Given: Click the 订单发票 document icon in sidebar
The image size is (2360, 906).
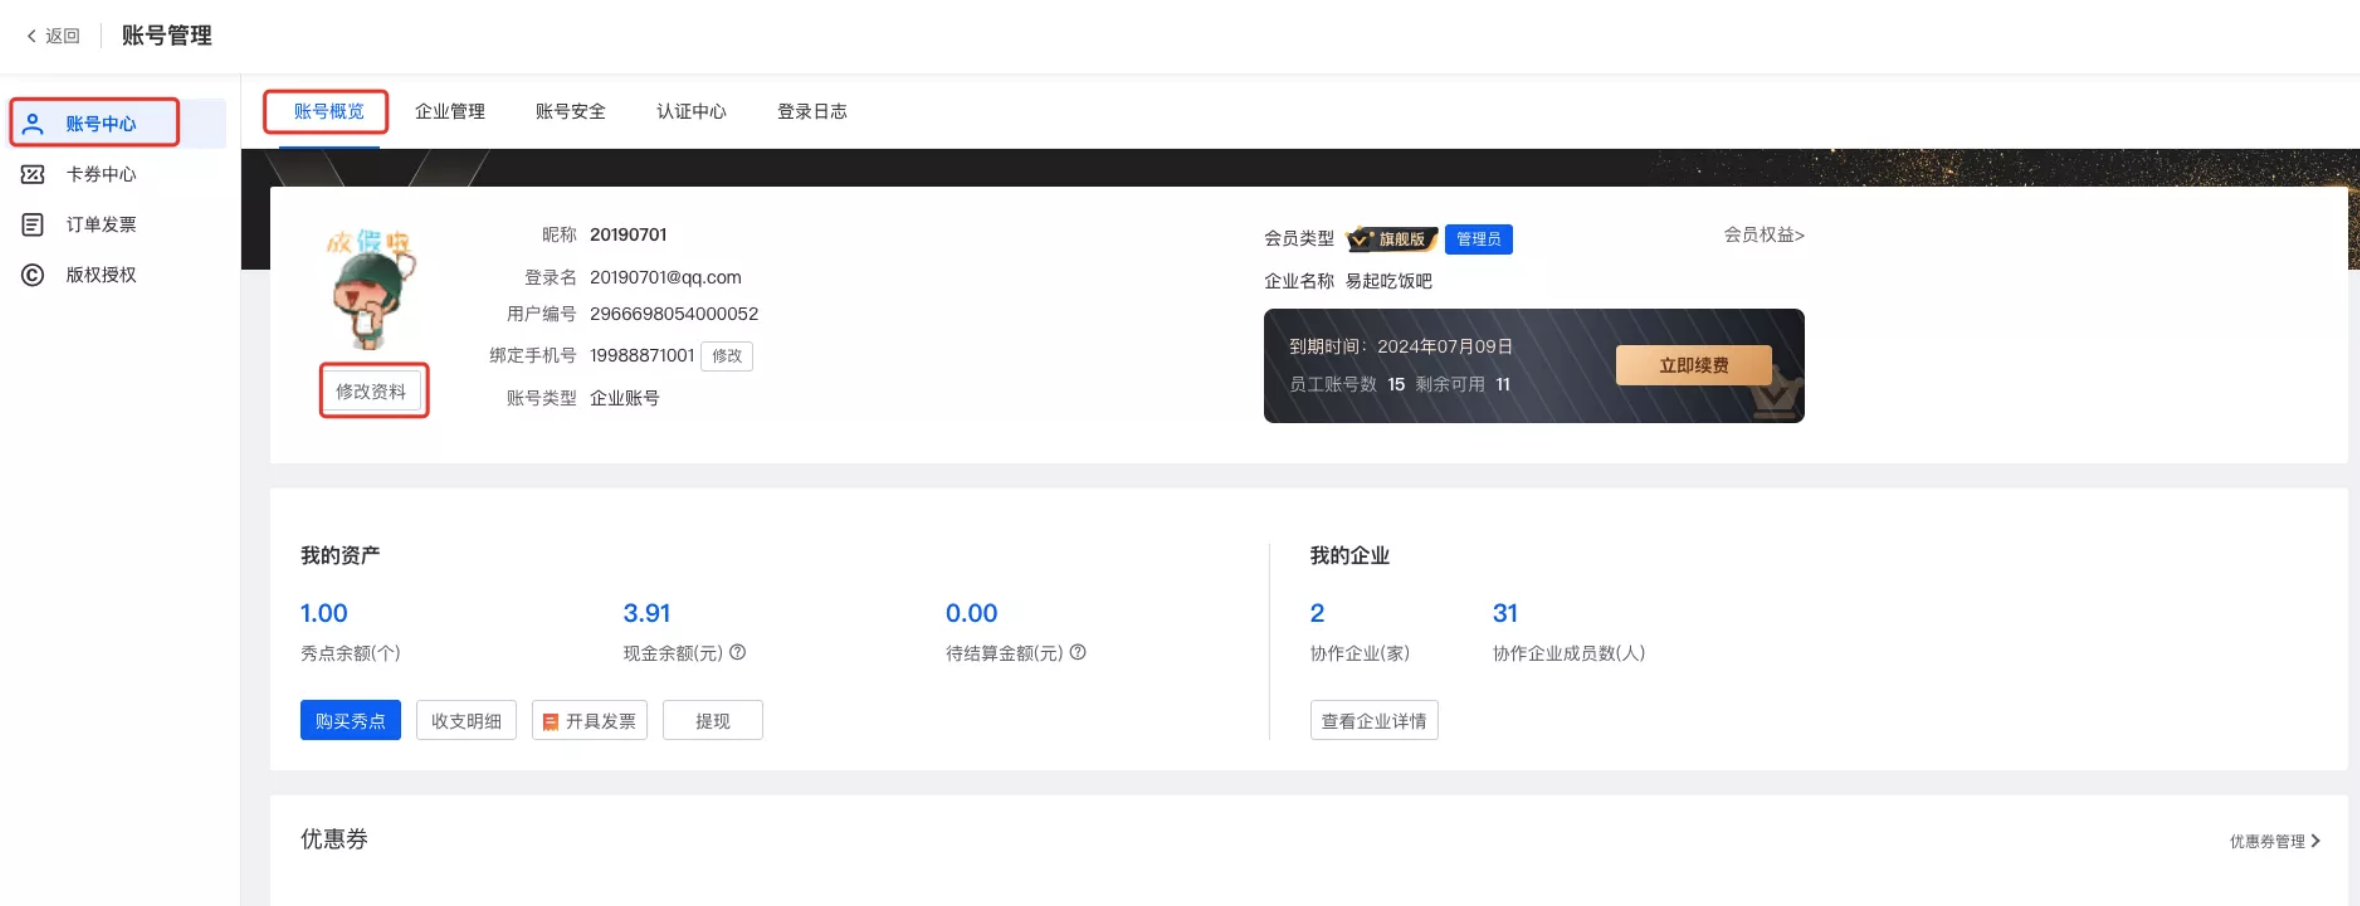Looking at the screenshot, I should [x=33, y=224].
